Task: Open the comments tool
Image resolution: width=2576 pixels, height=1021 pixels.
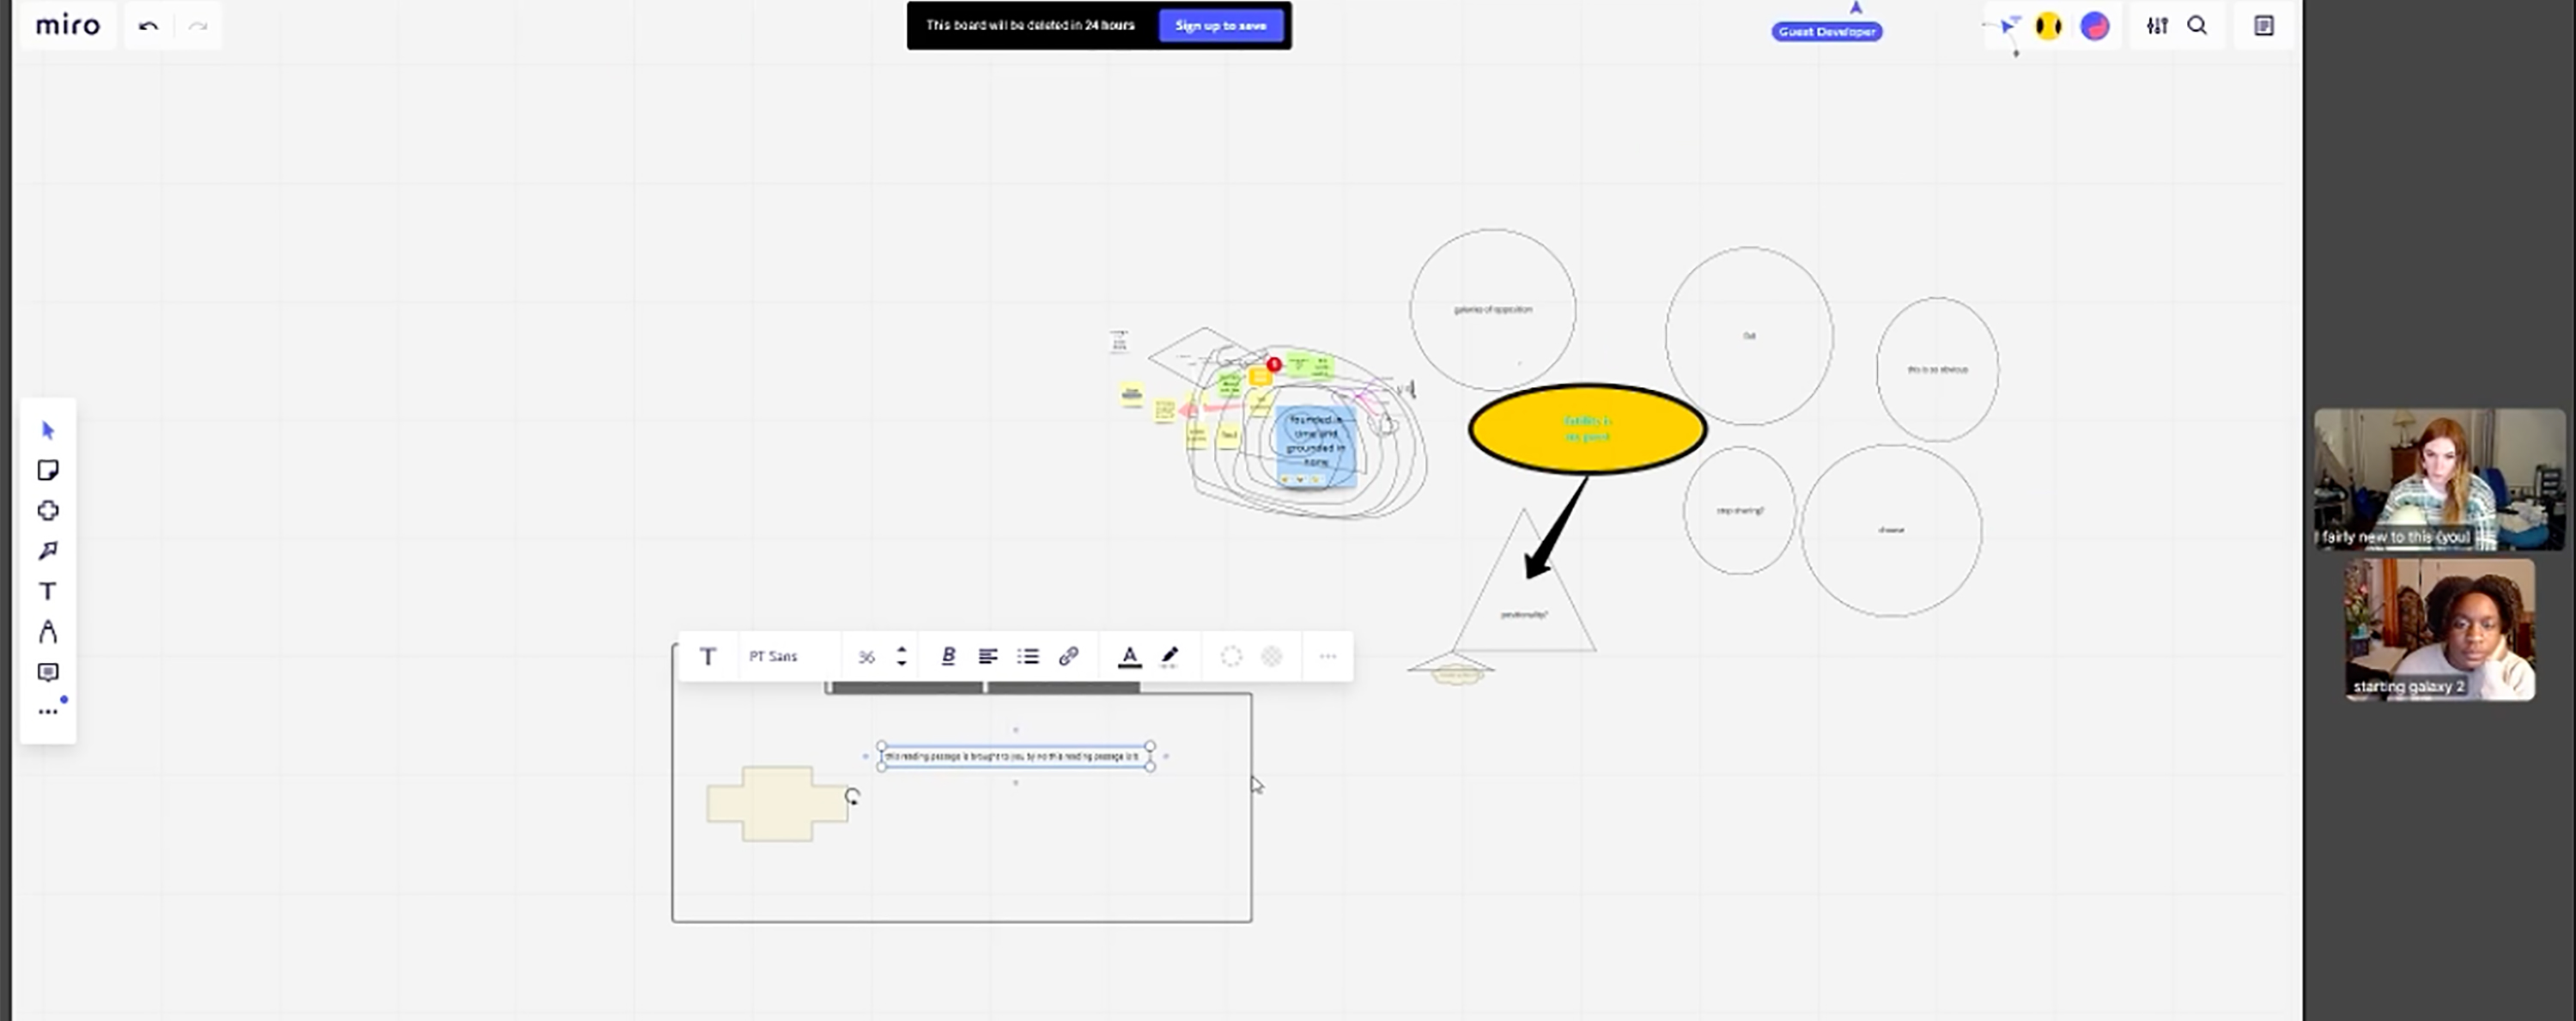Action: click(x=48, y=671)
